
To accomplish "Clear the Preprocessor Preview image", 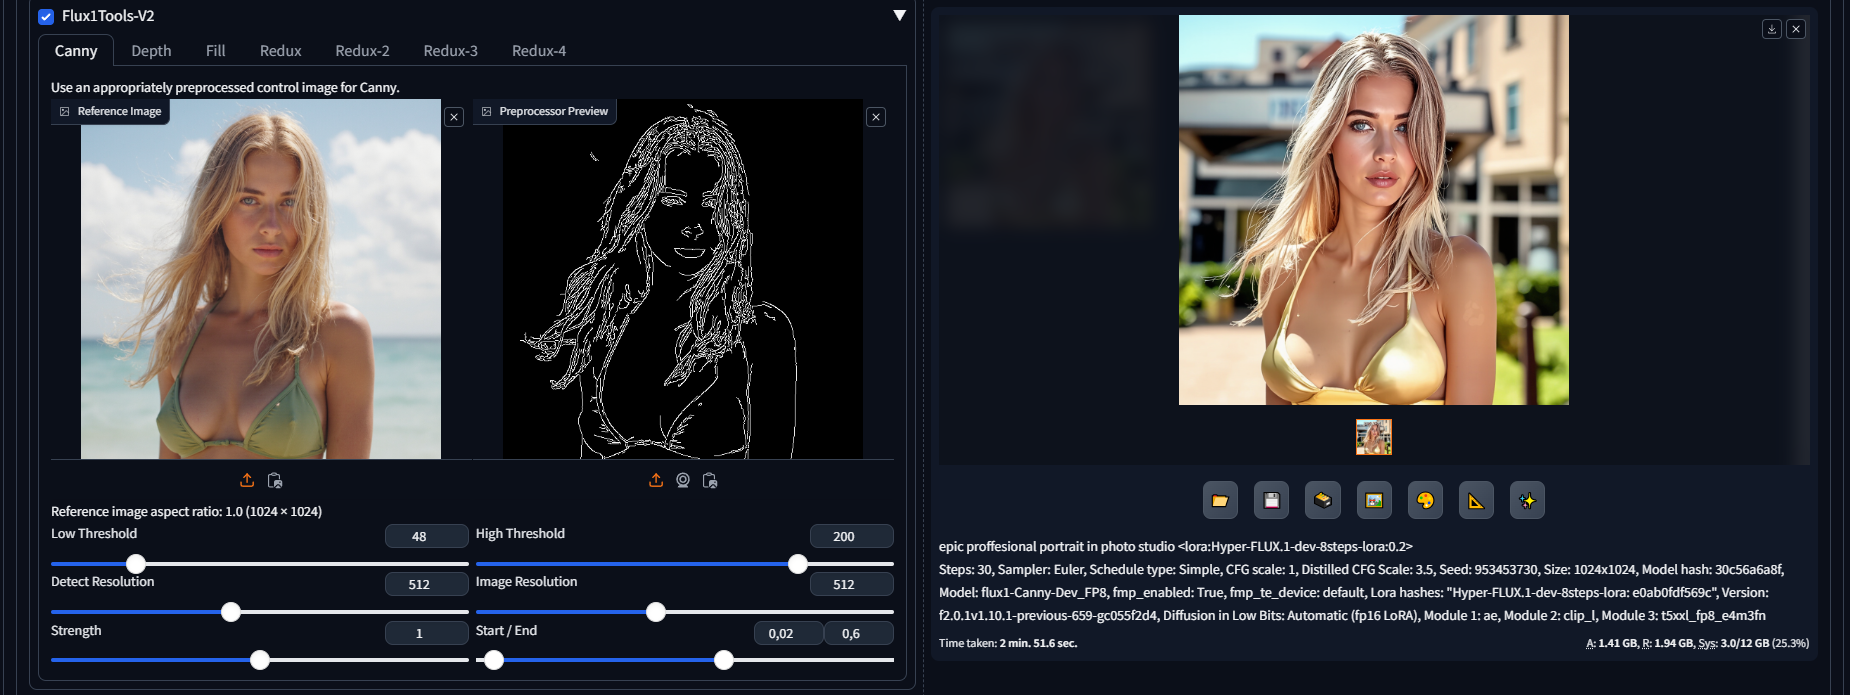I will tap(876, 117).
